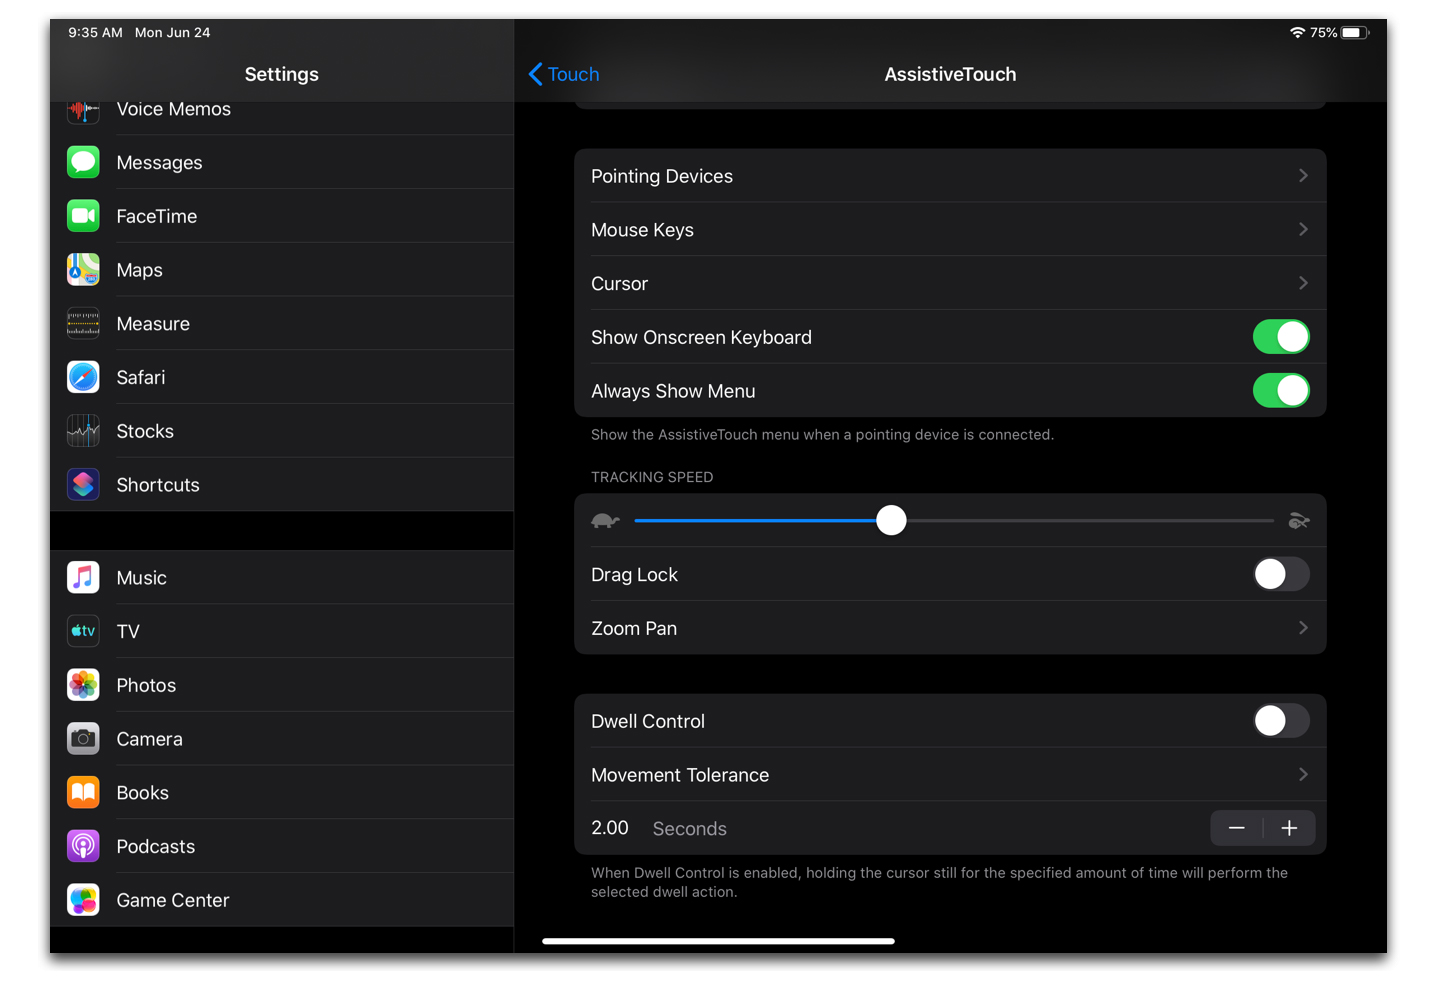
Task: Tap the Game Center icon
Action: click(83, 900)
